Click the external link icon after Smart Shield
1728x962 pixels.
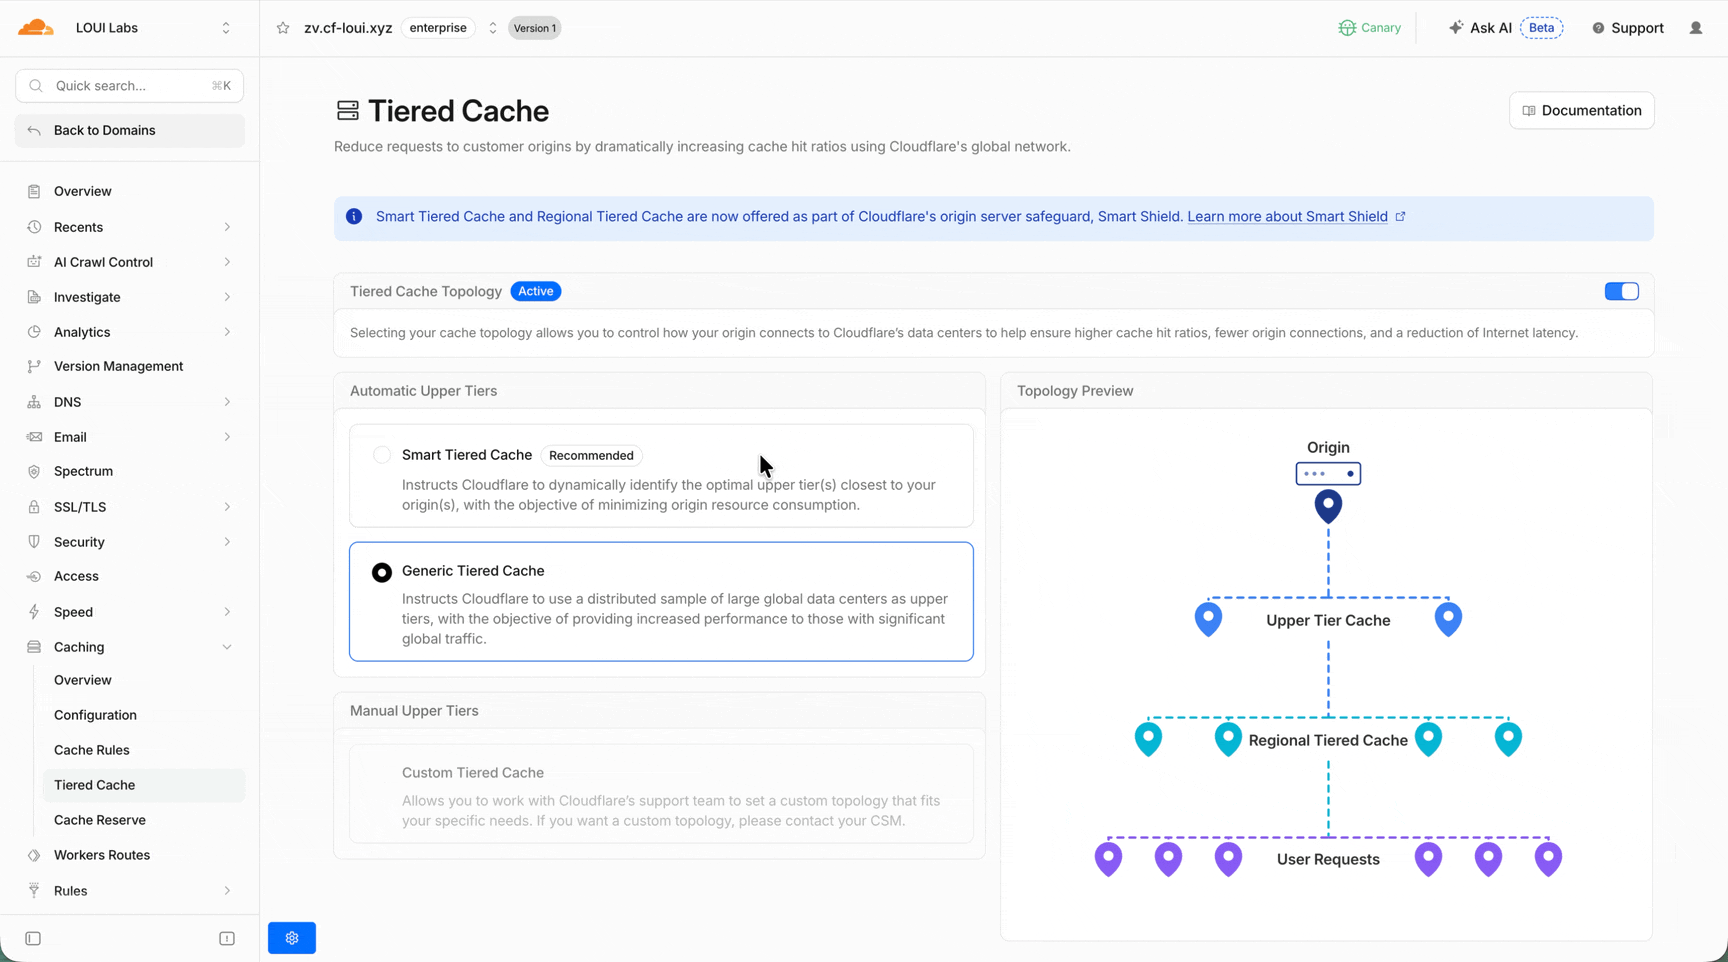(1400, 216)
